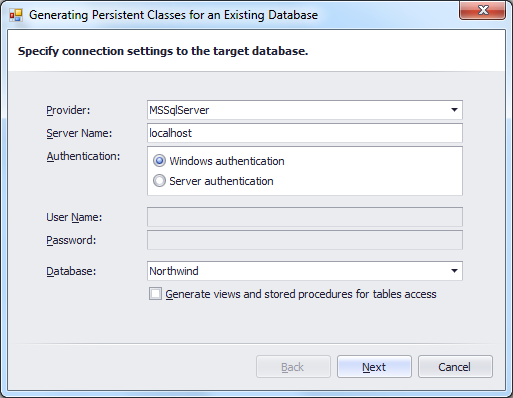Click the heading 'Specify connection settings to the target database.'
The width and height of the screenshot is (513, 398).
(163, 51)
